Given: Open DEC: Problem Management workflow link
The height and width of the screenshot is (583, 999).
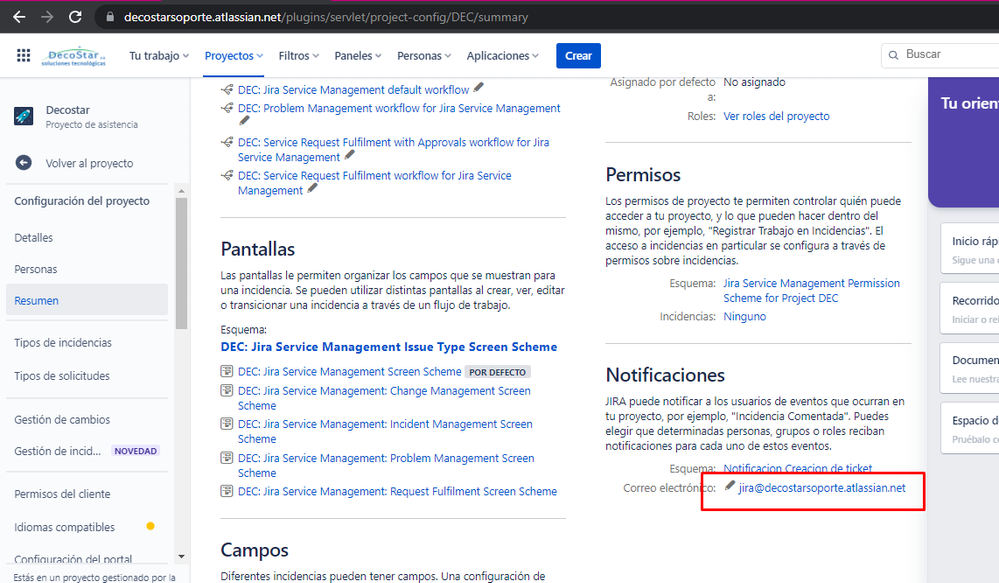Looking at the screenshot, I should (x=399, y=108).
